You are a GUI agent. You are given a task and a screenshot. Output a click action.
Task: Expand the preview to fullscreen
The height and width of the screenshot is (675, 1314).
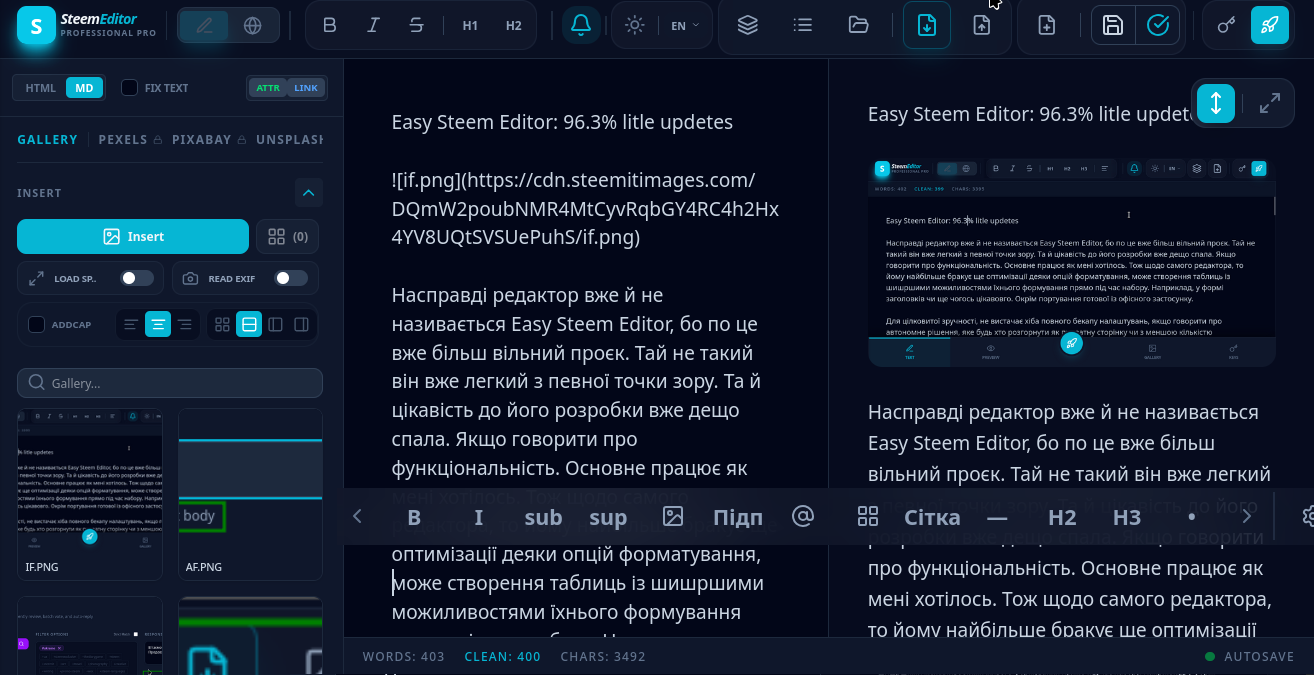(1270, 103)
